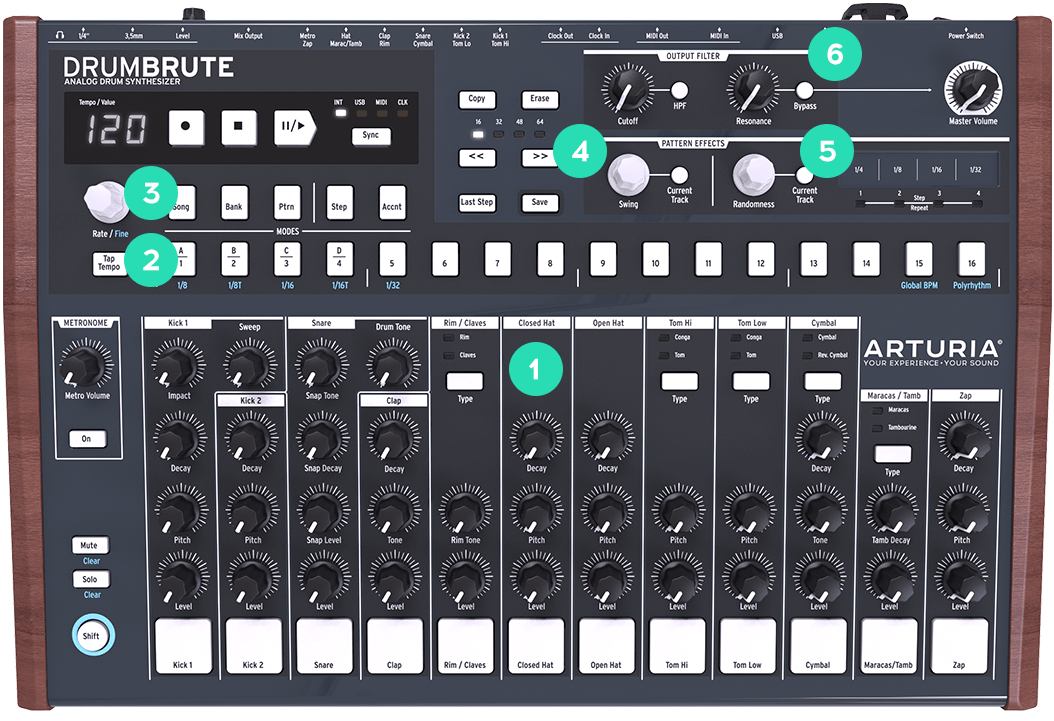
Task: Tap the Snare pad
Action: (x=324, y=646)
